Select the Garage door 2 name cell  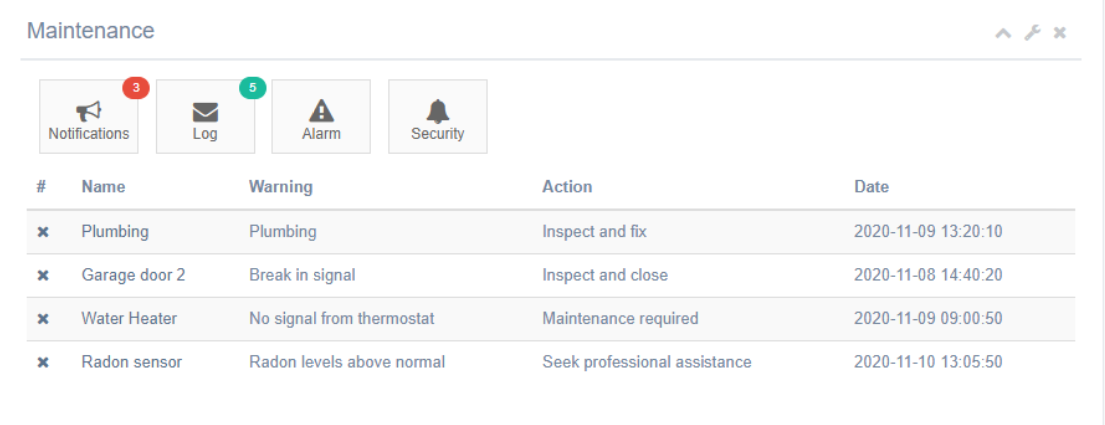[x=133, y=275]
